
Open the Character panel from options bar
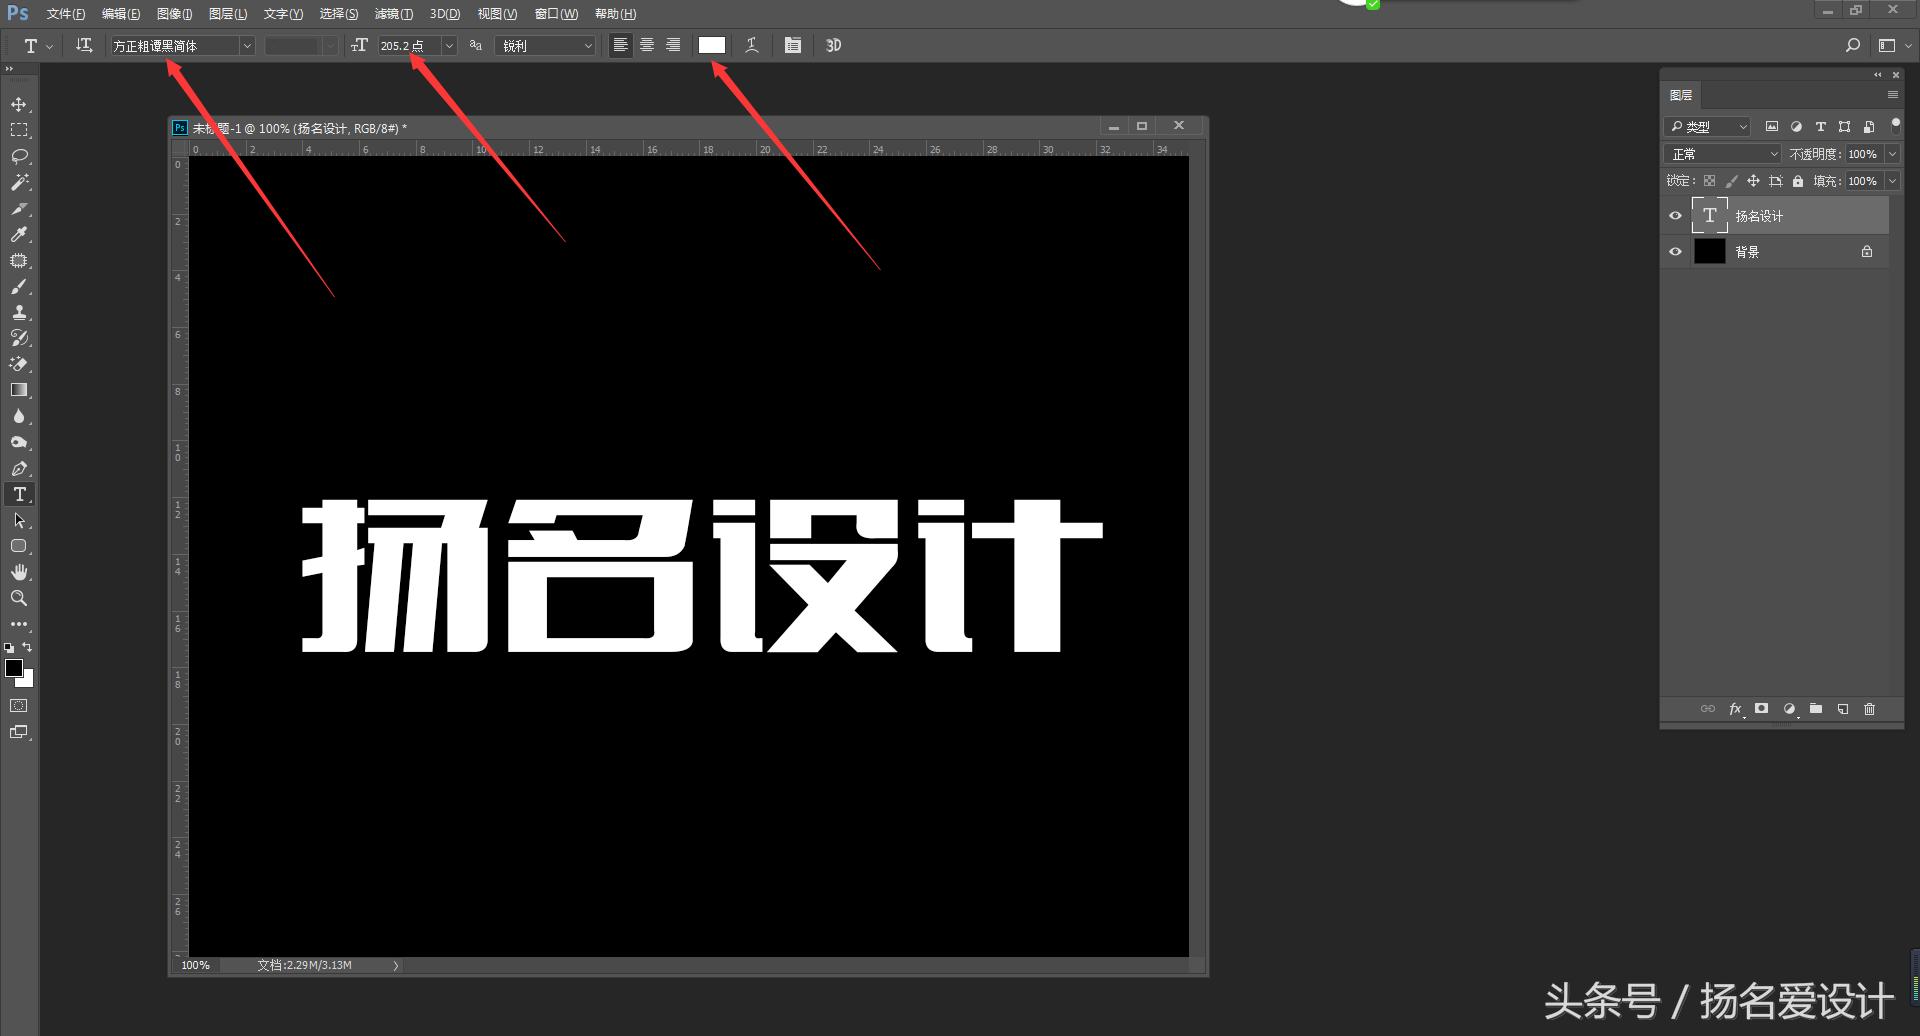click(x=792, y=45)
